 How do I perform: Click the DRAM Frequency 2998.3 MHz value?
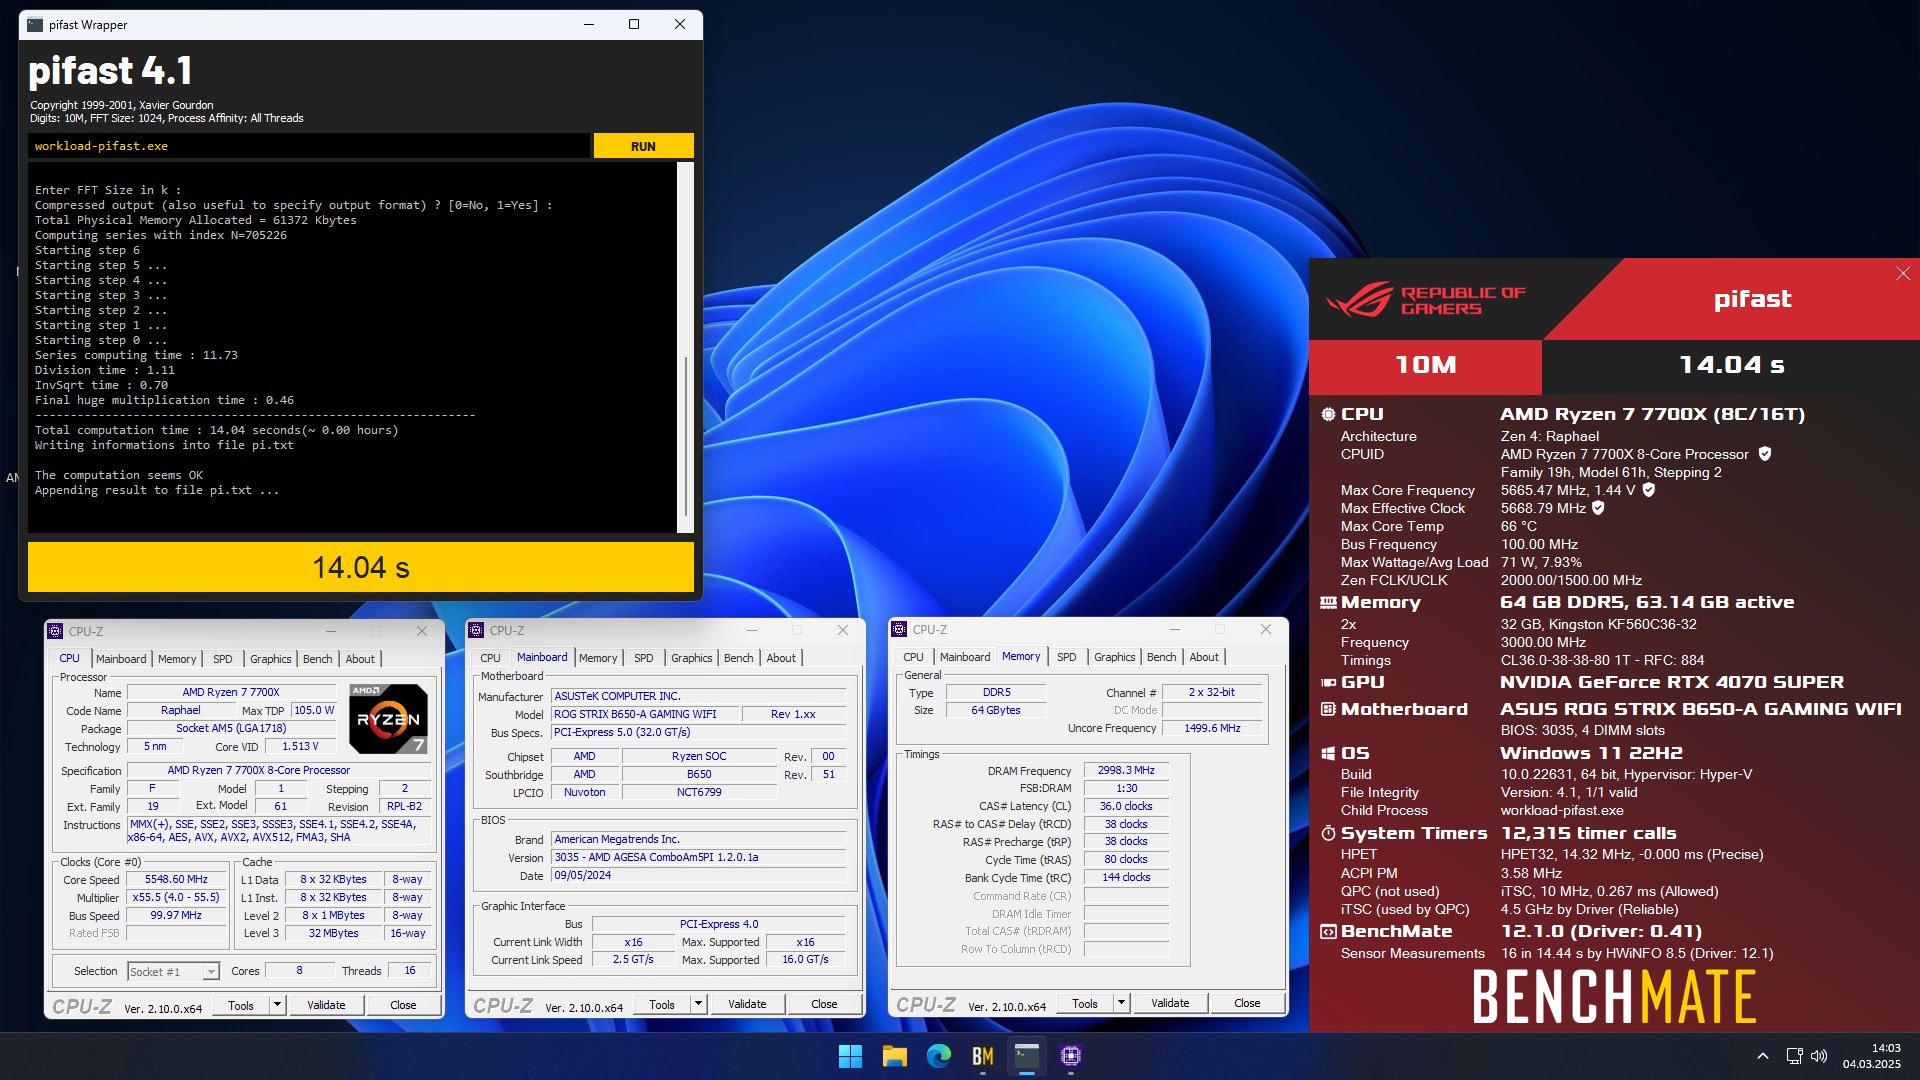click(1126, 771)
